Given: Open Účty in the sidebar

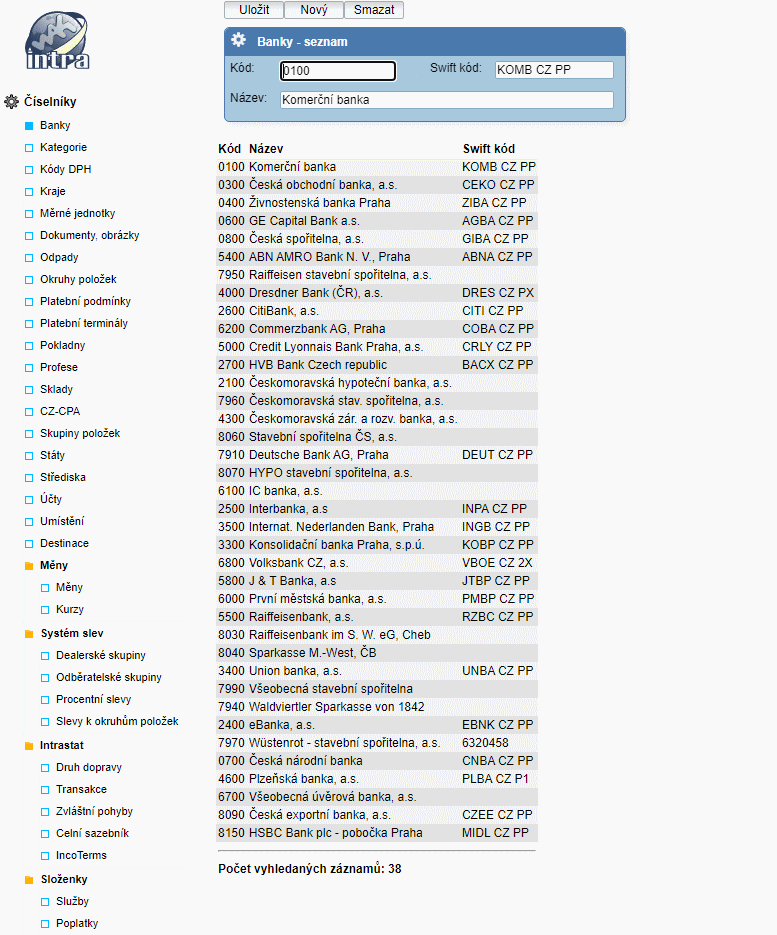Looking at the screenshot, I should 51,499.
